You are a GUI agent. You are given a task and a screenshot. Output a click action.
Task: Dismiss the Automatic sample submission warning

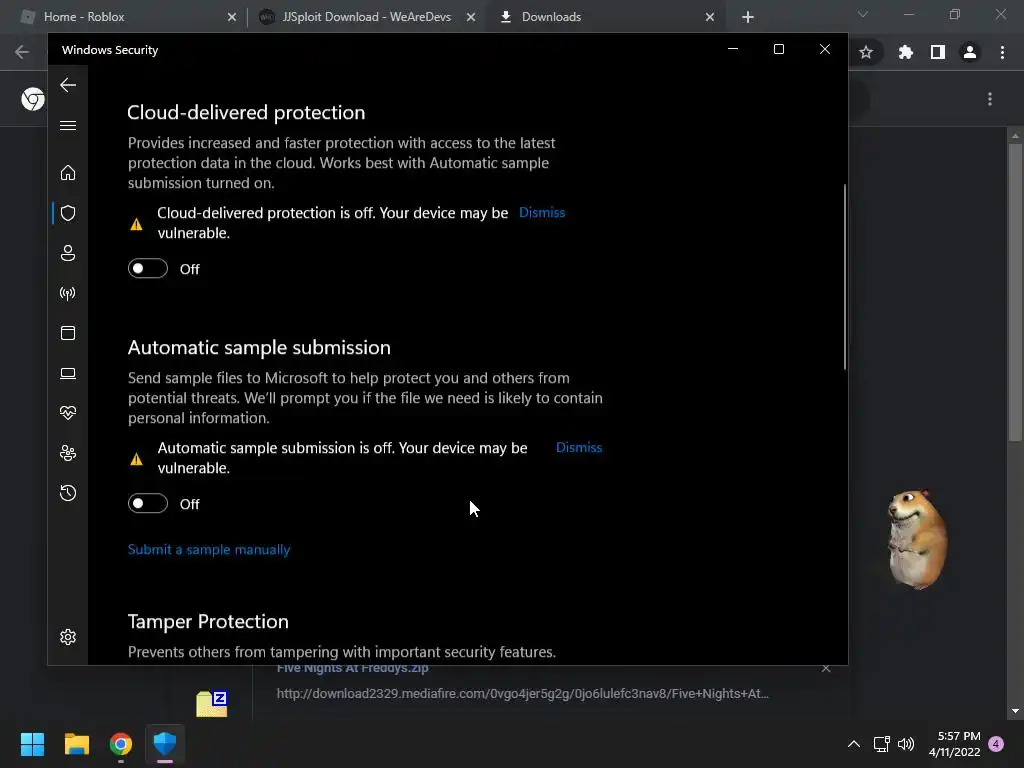click(x=579, y=448)
